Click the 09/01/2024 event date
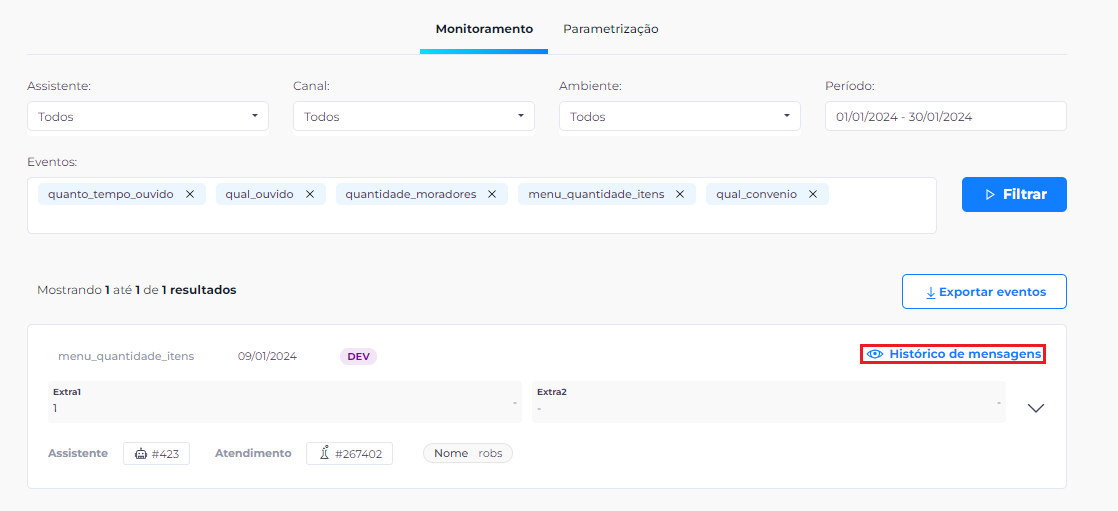 pos(267,356)
